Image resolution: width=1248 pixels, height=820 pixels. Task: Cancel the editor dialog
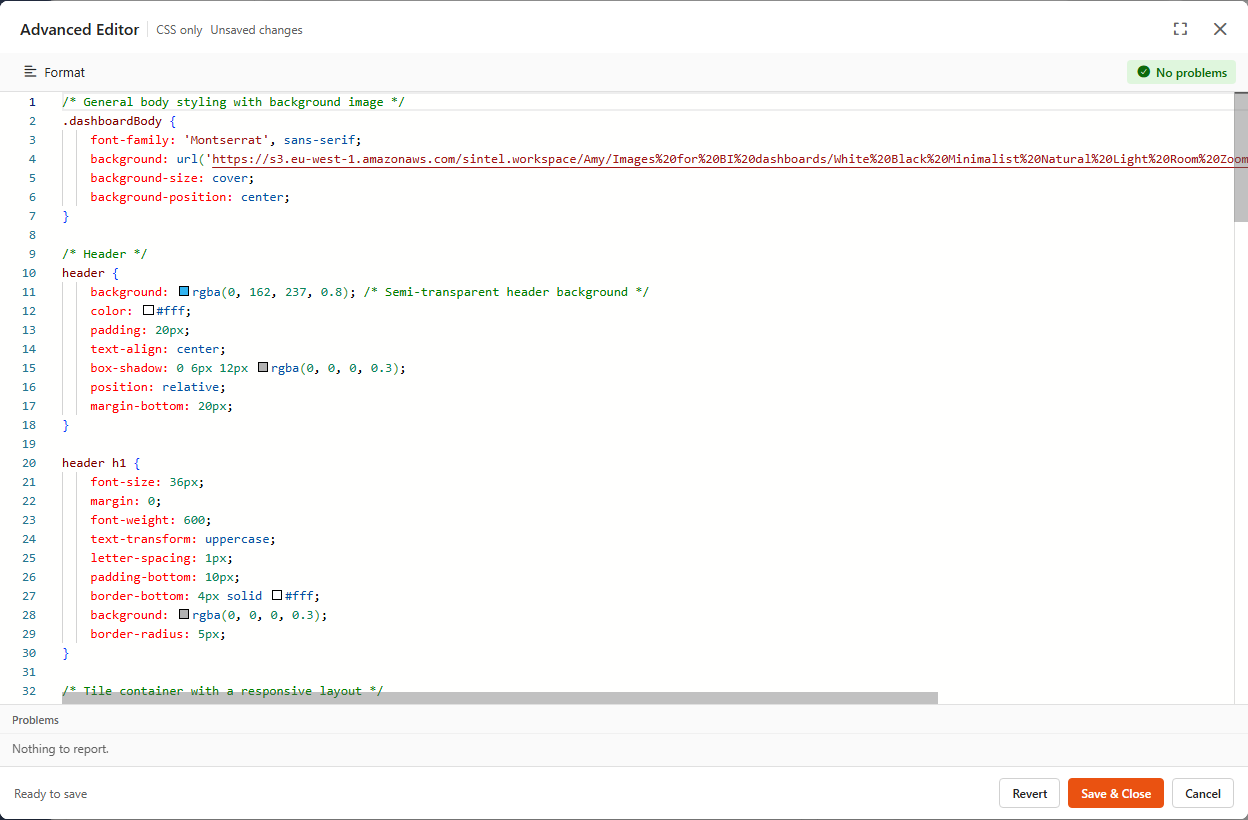point(1203,793)
